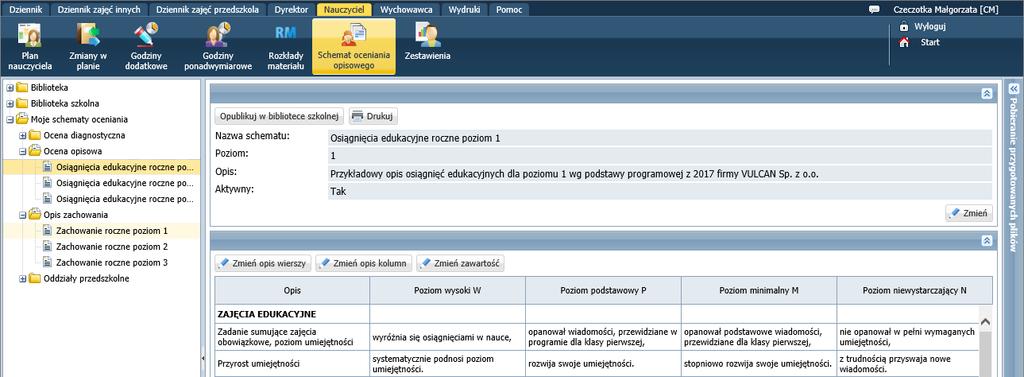The image size is (1024, 377).
Task: Click cell 'rozwija swoje umiejętności.'
Action: [x=603, y=364]
